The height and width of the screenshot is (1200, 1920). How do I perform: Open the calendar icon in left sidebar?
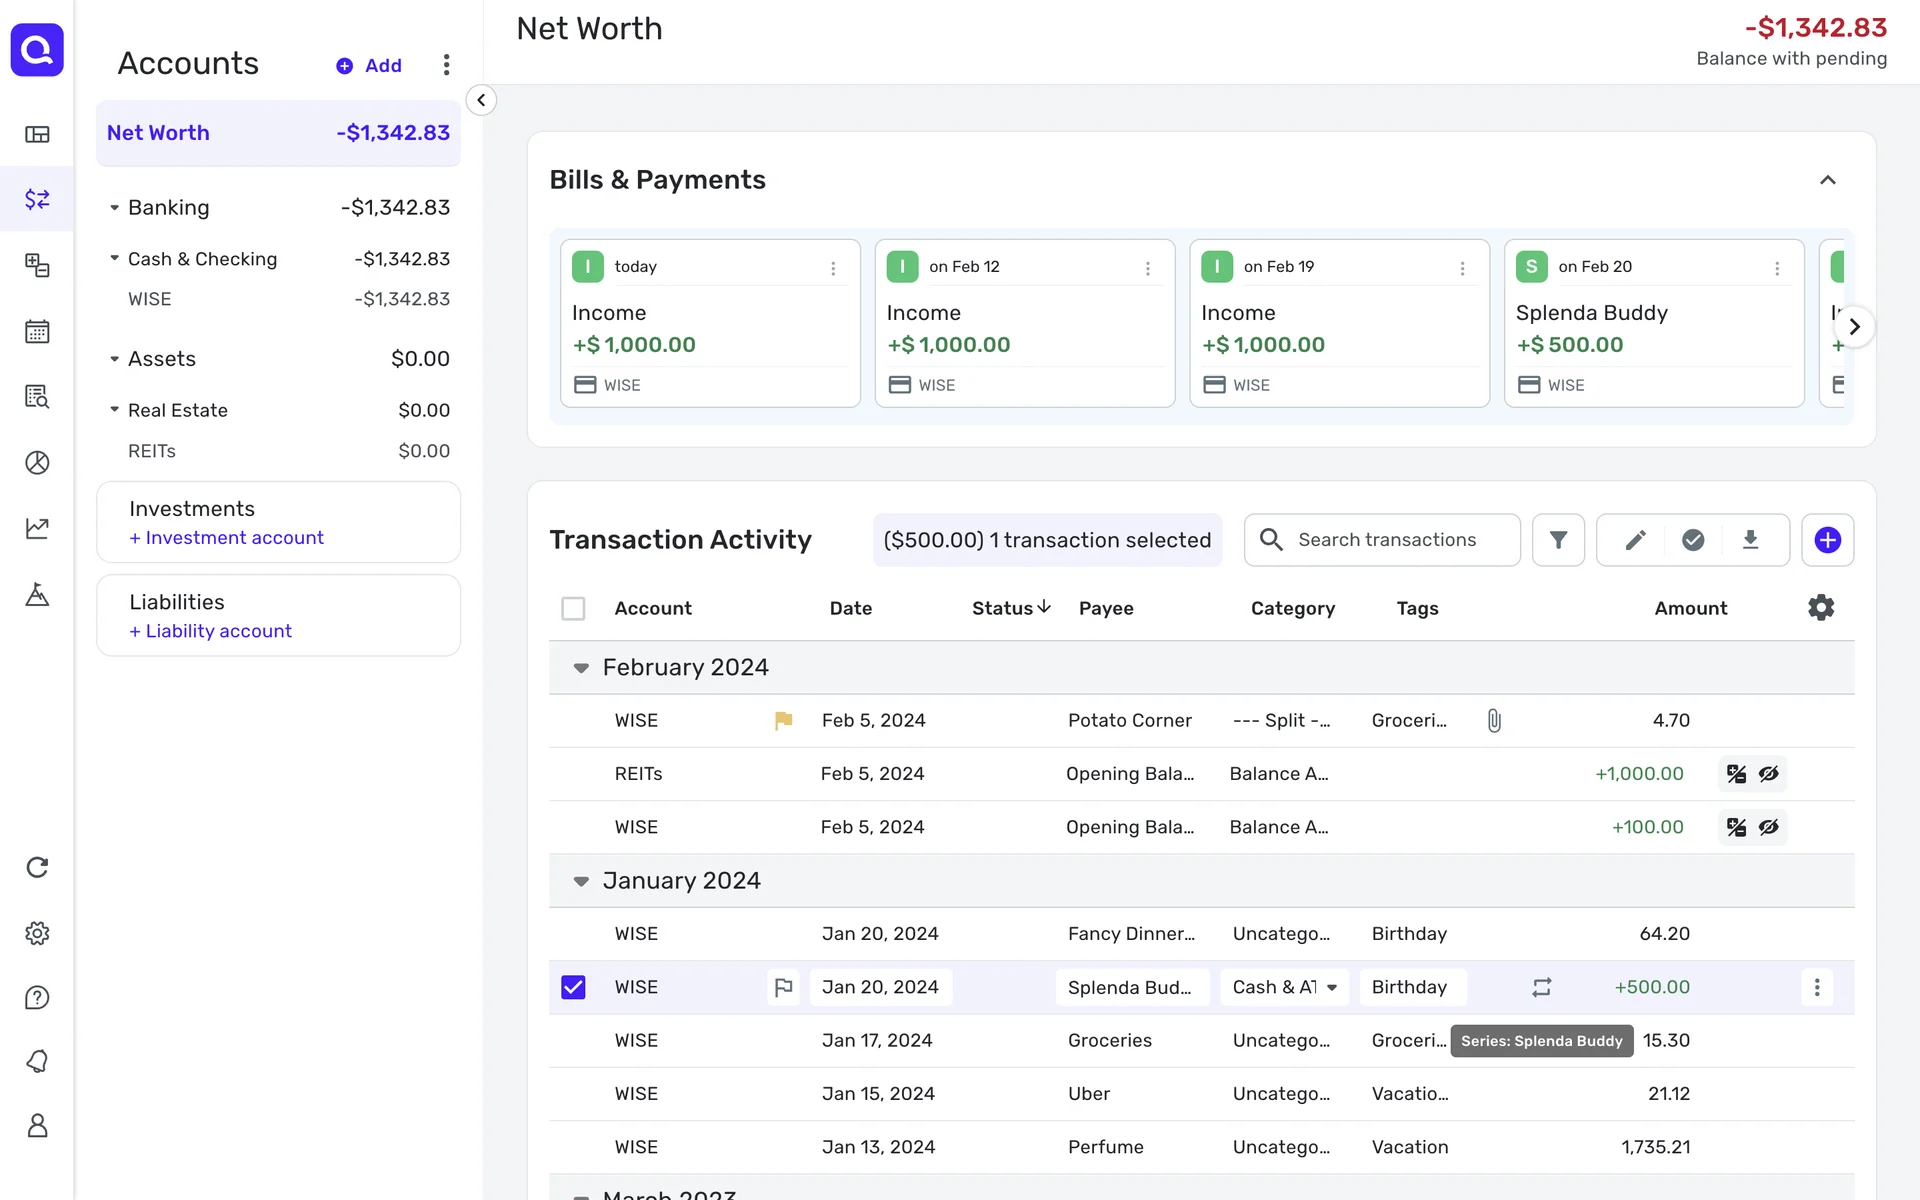[x=37, y=331]
